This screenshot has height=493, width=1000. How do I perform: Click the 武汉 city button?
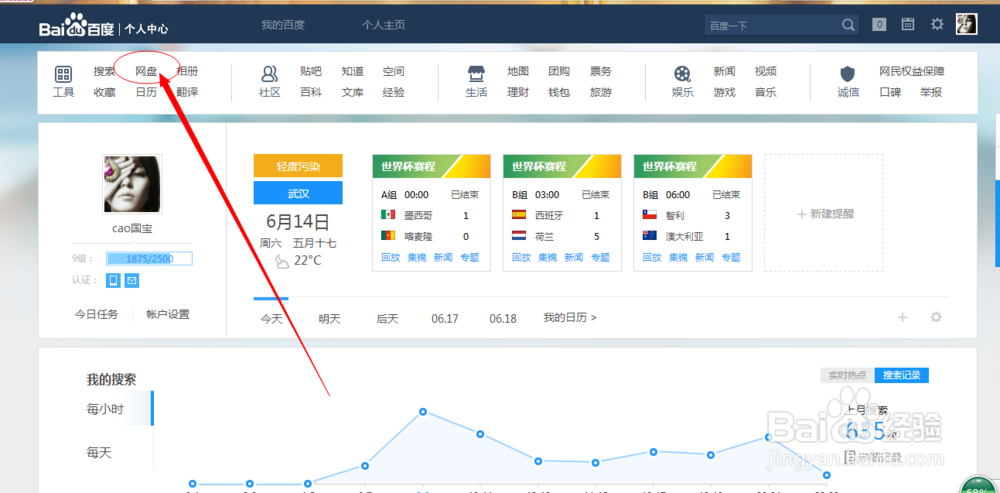[x=298, y=193]
